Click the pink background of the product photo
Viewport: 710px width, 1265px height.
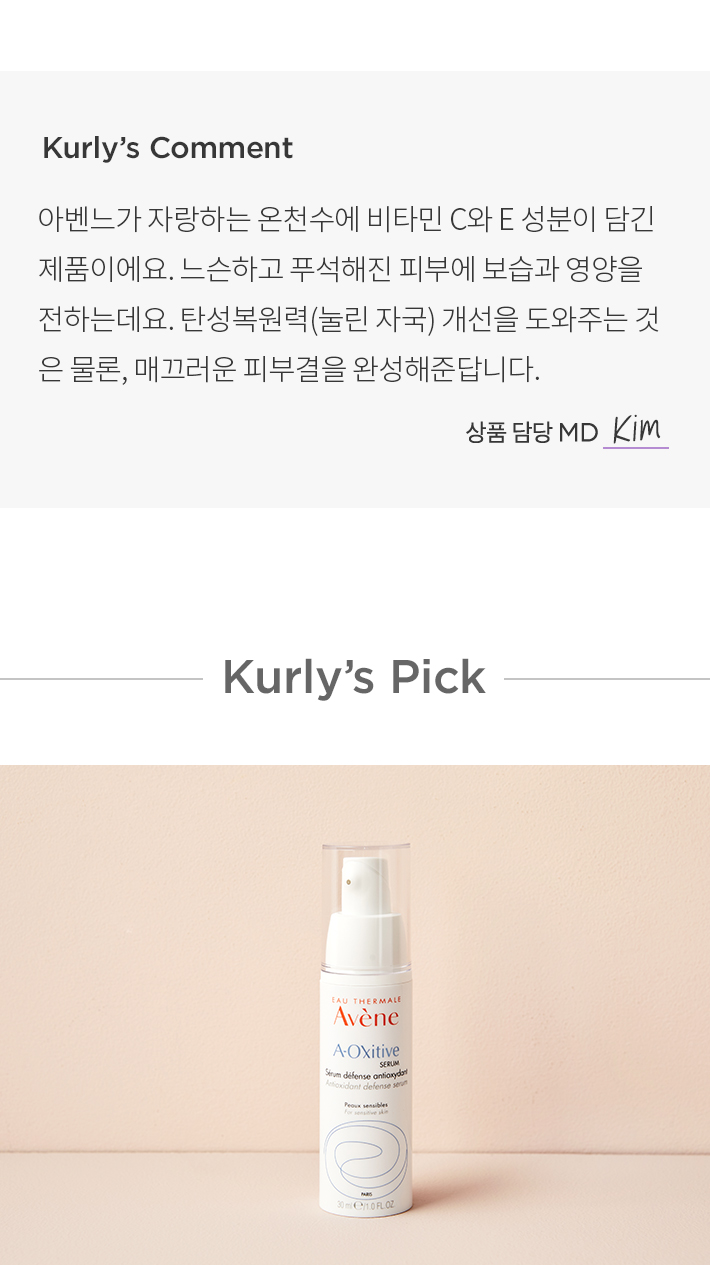[x=150, y=950]
